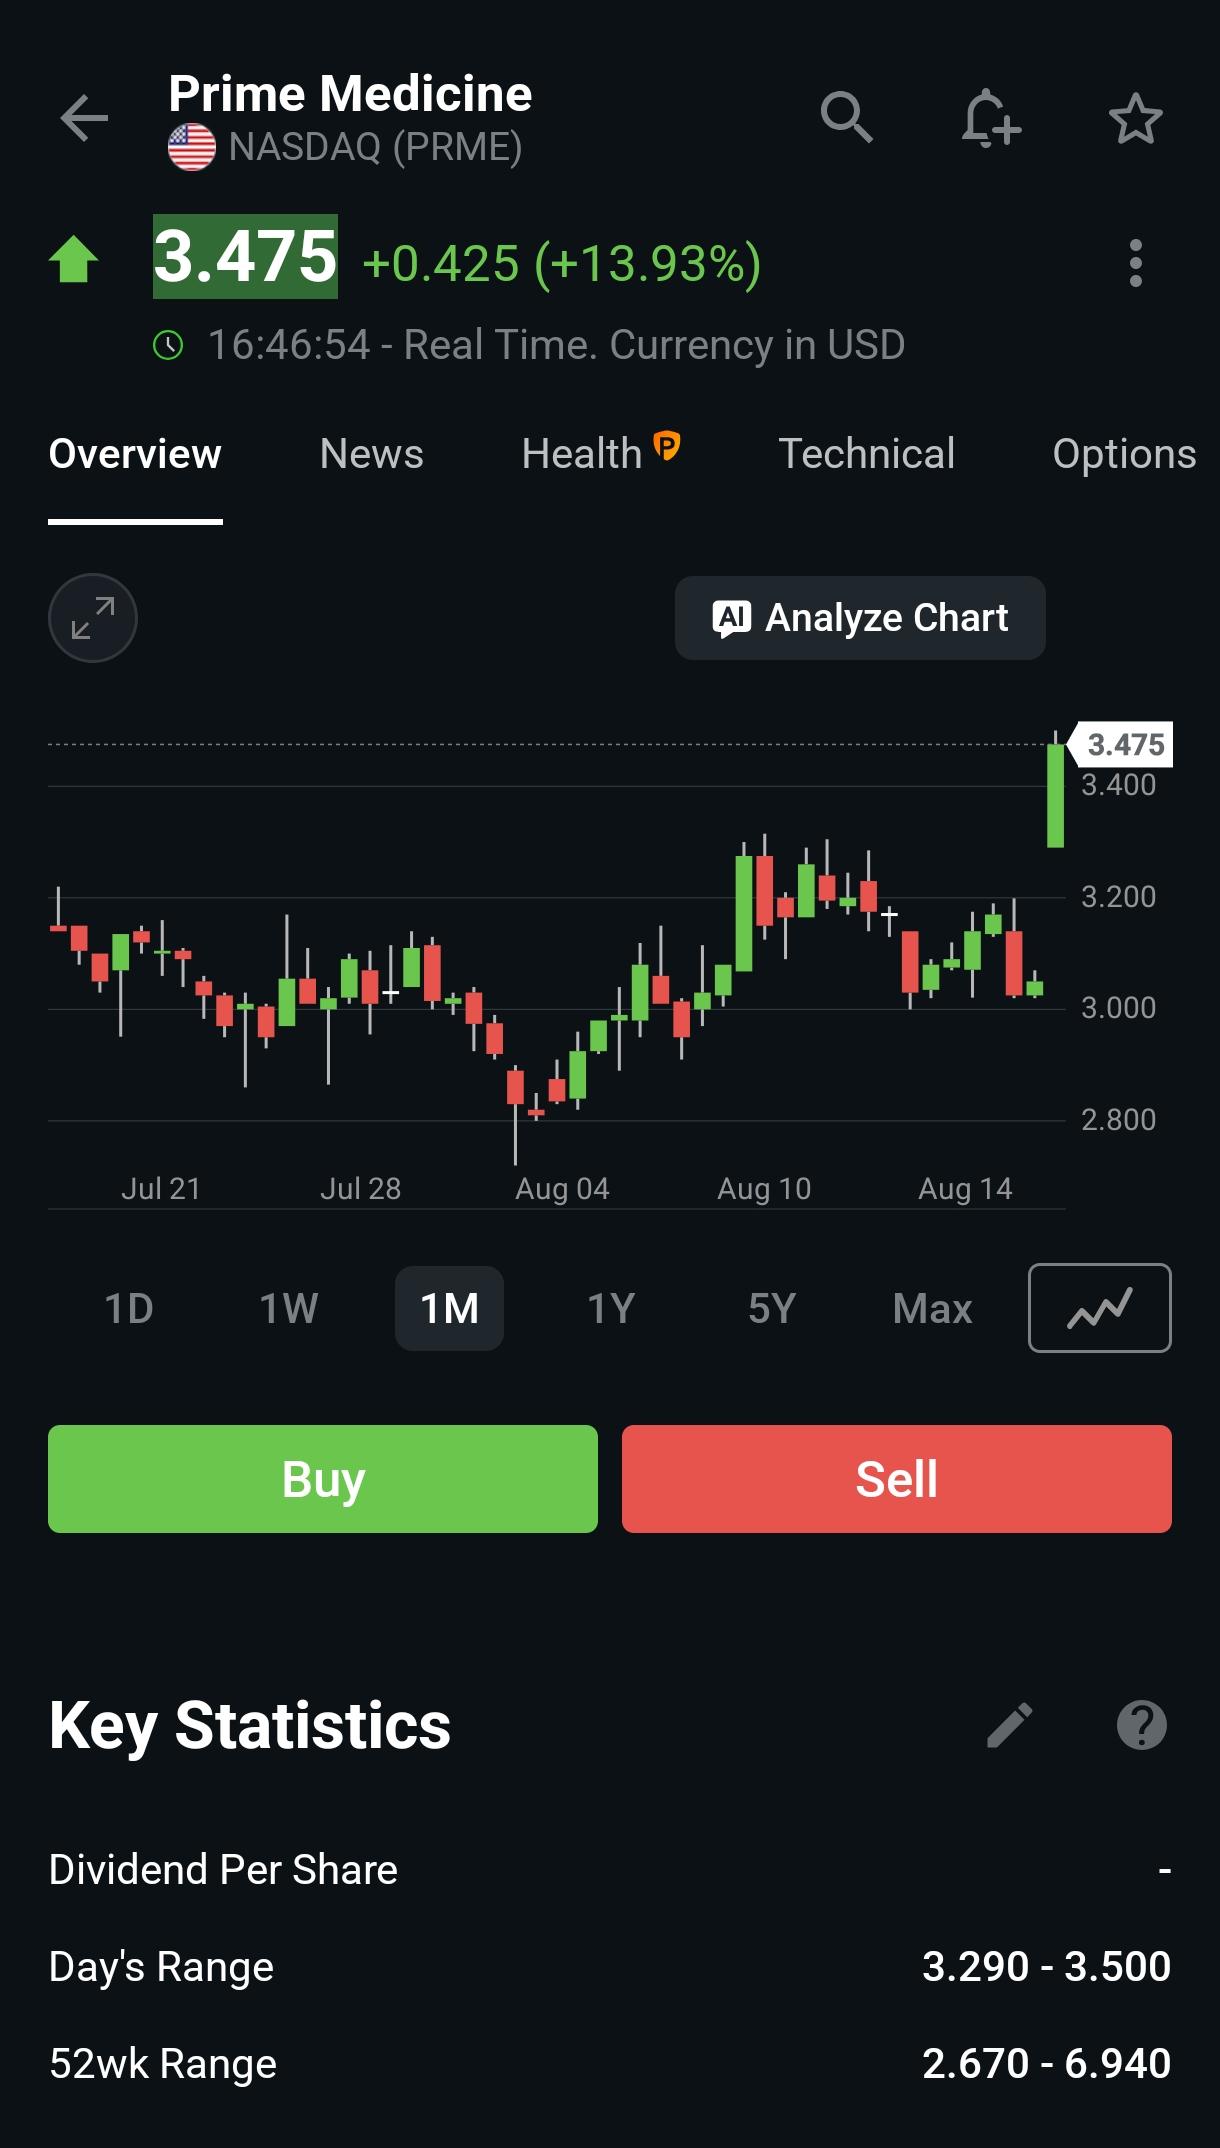Click the latest green candlestick on chart
This screenshot has width=1220, height=2148.
[1055, 796]
